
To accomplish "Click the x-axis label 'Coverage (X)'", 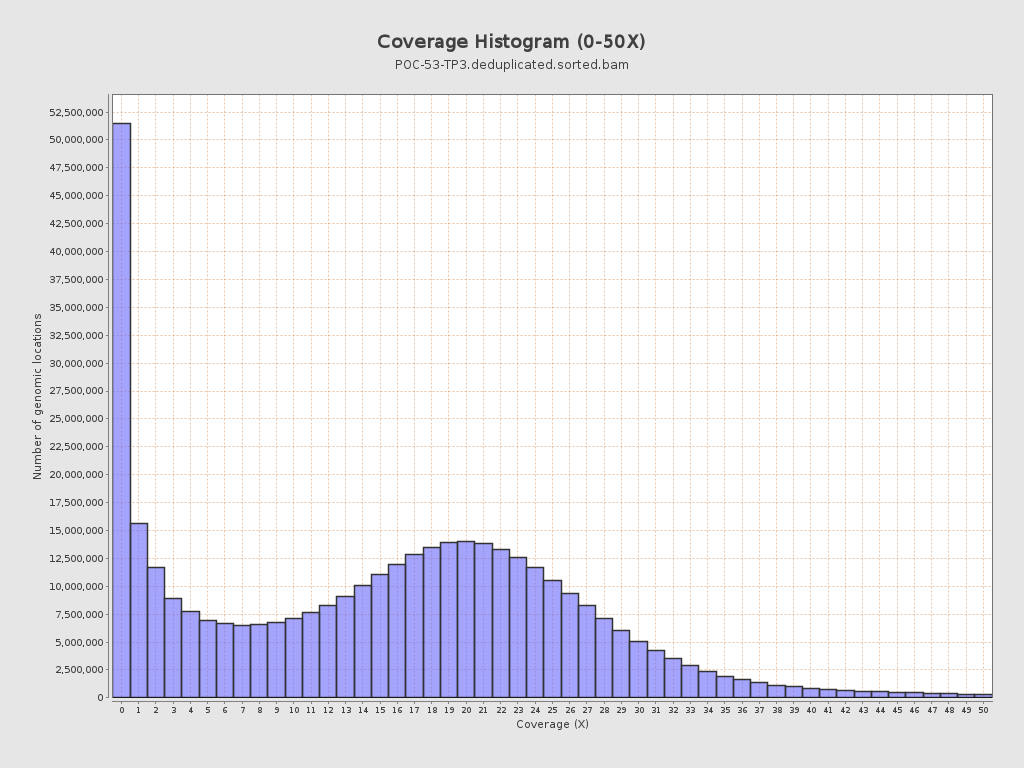I will coord(552,724).
